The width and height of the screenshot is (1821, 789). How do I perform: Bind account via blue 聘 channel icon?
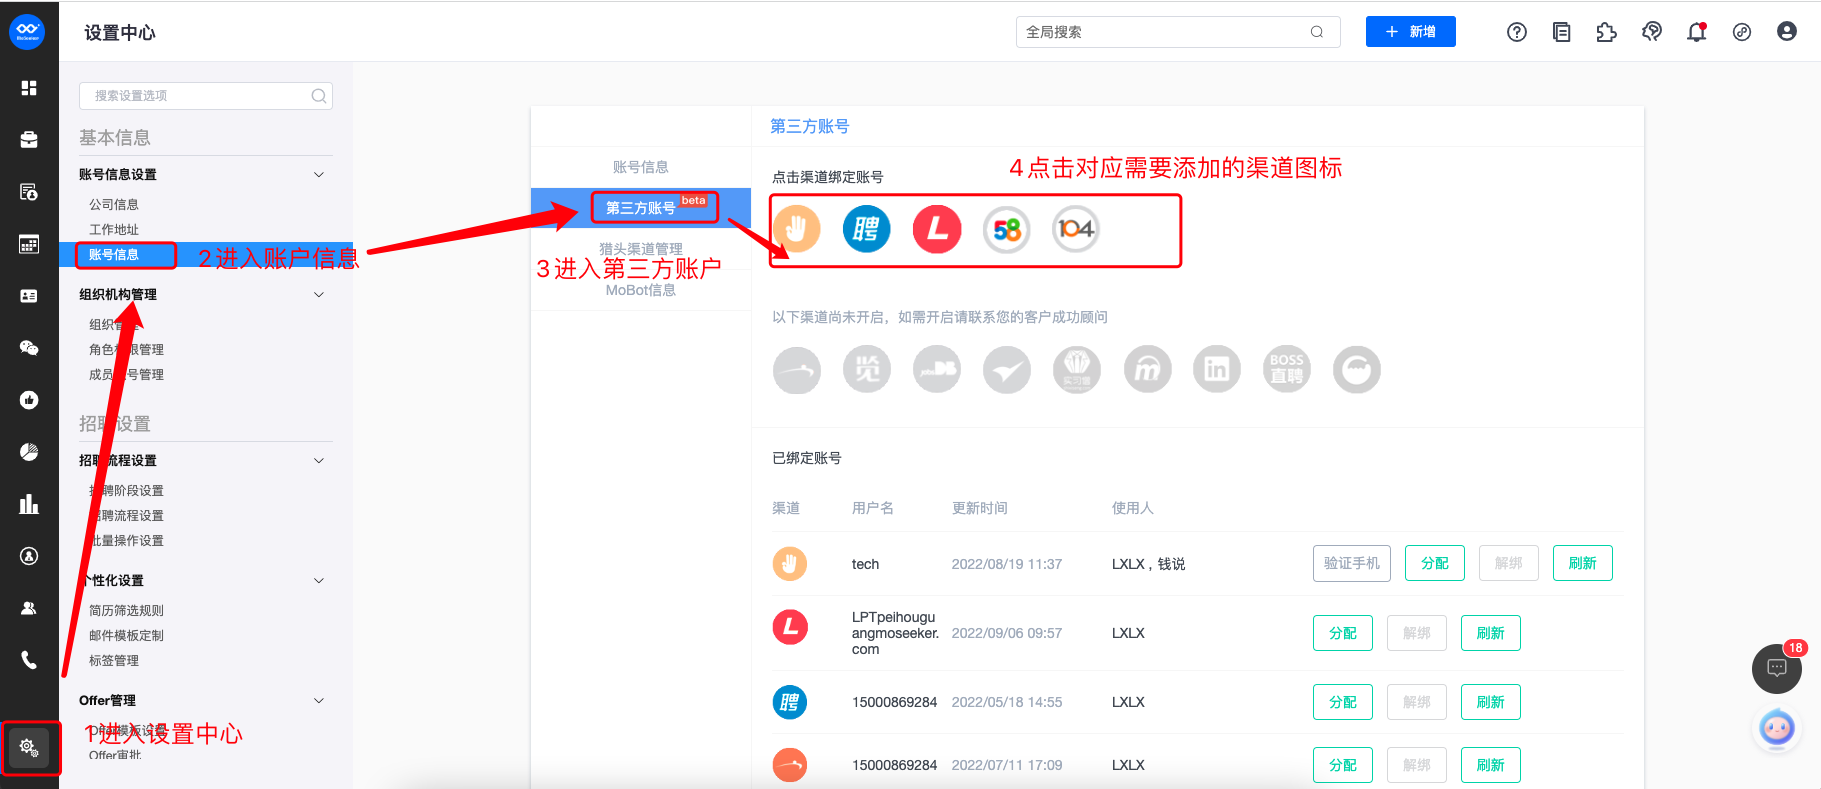[866, 229]
